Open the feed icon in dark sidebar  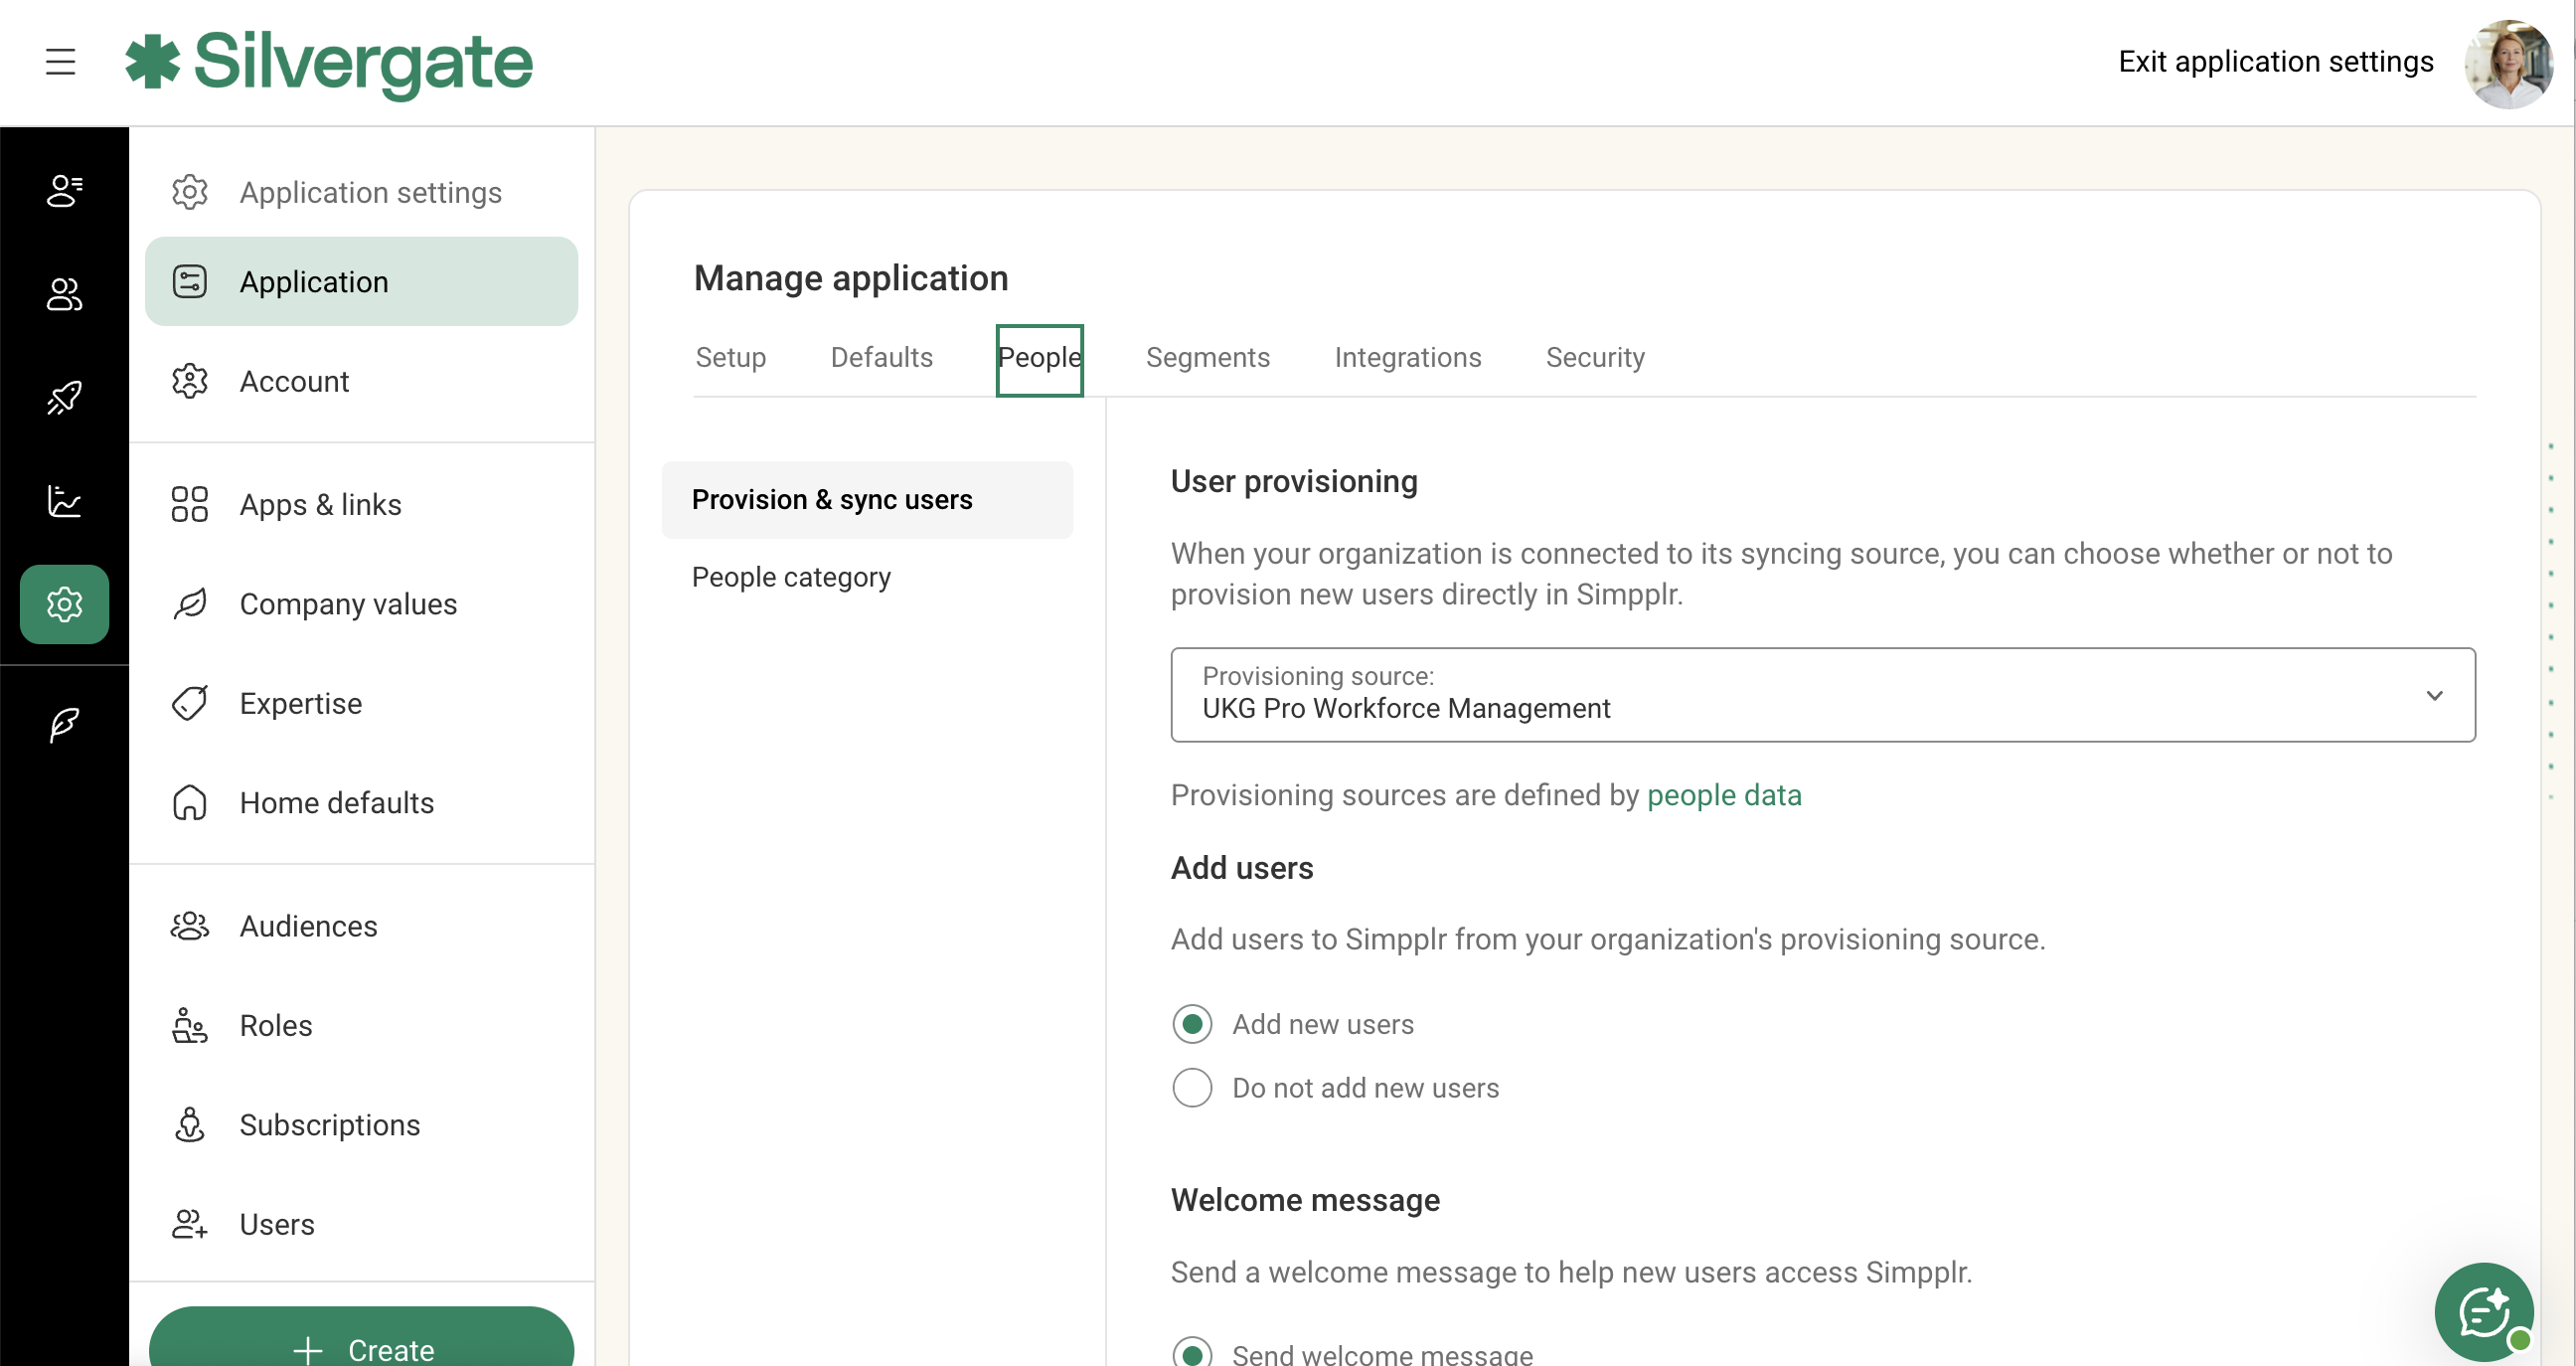point(65,190)
